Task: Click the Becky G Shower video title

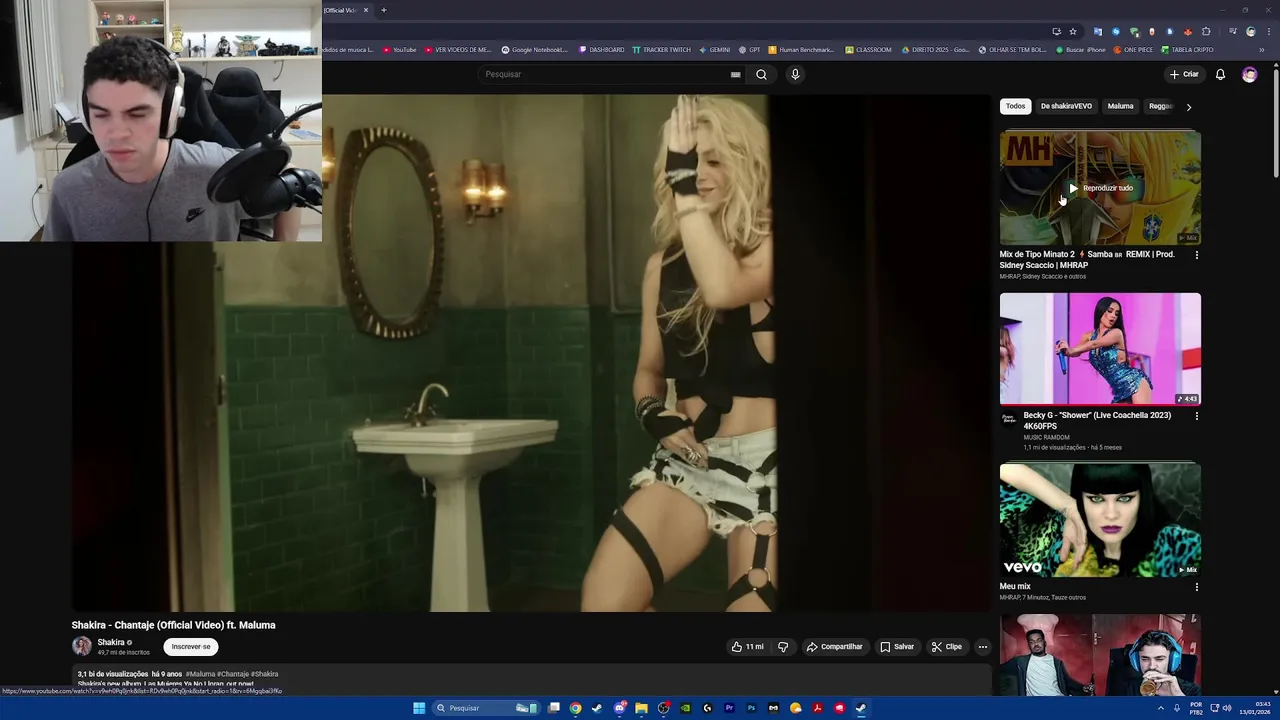Action: coord(1097,420)
